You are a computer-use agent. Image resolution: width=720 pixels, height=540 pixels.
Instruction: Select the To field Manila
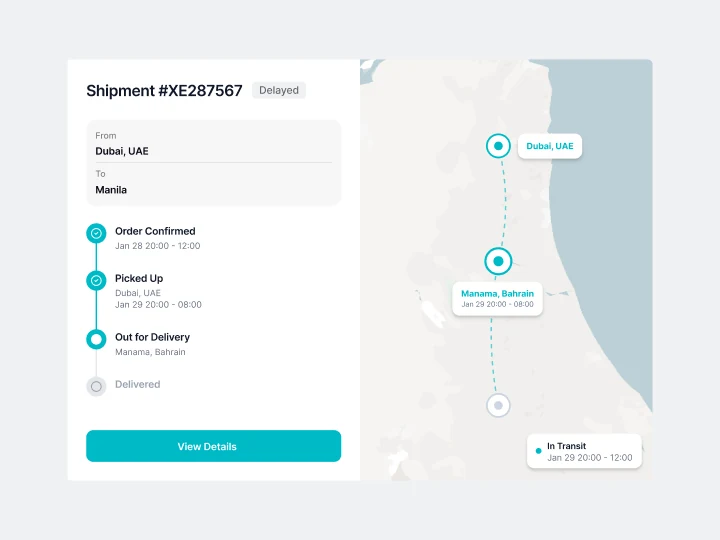coord(214,183)
